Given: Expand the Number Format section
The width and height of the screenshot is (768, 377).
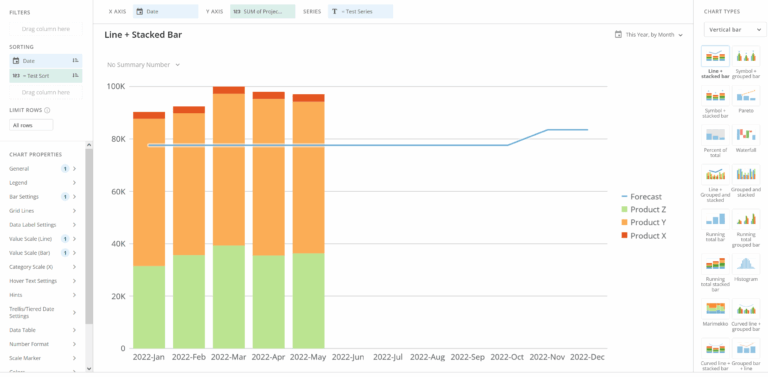Looking at the screenshot, I should [x=43, y=344].
